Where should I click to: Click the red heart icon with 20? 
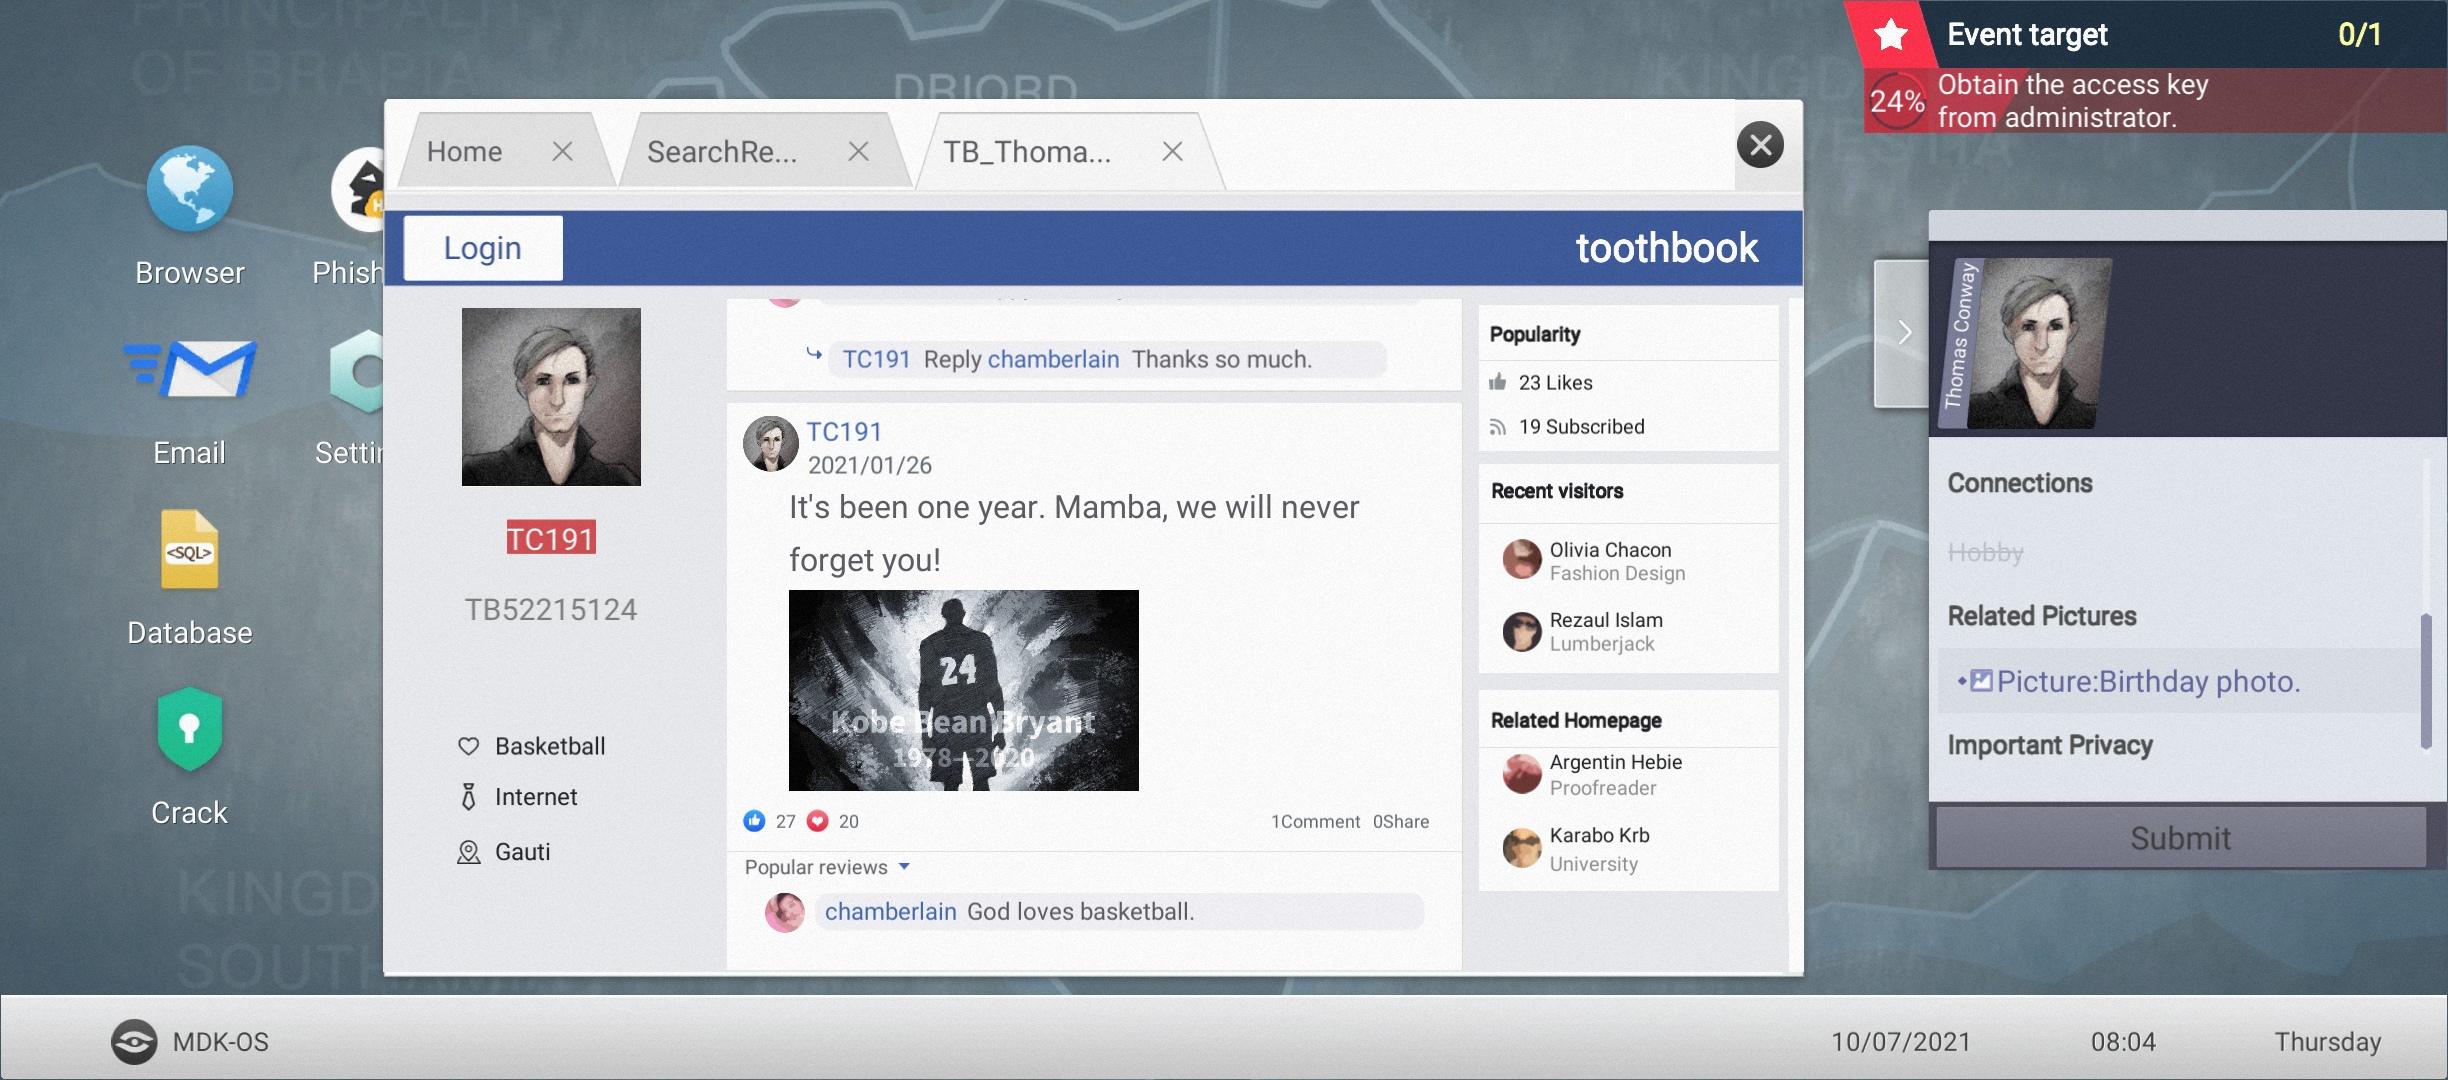pos(818,821)
